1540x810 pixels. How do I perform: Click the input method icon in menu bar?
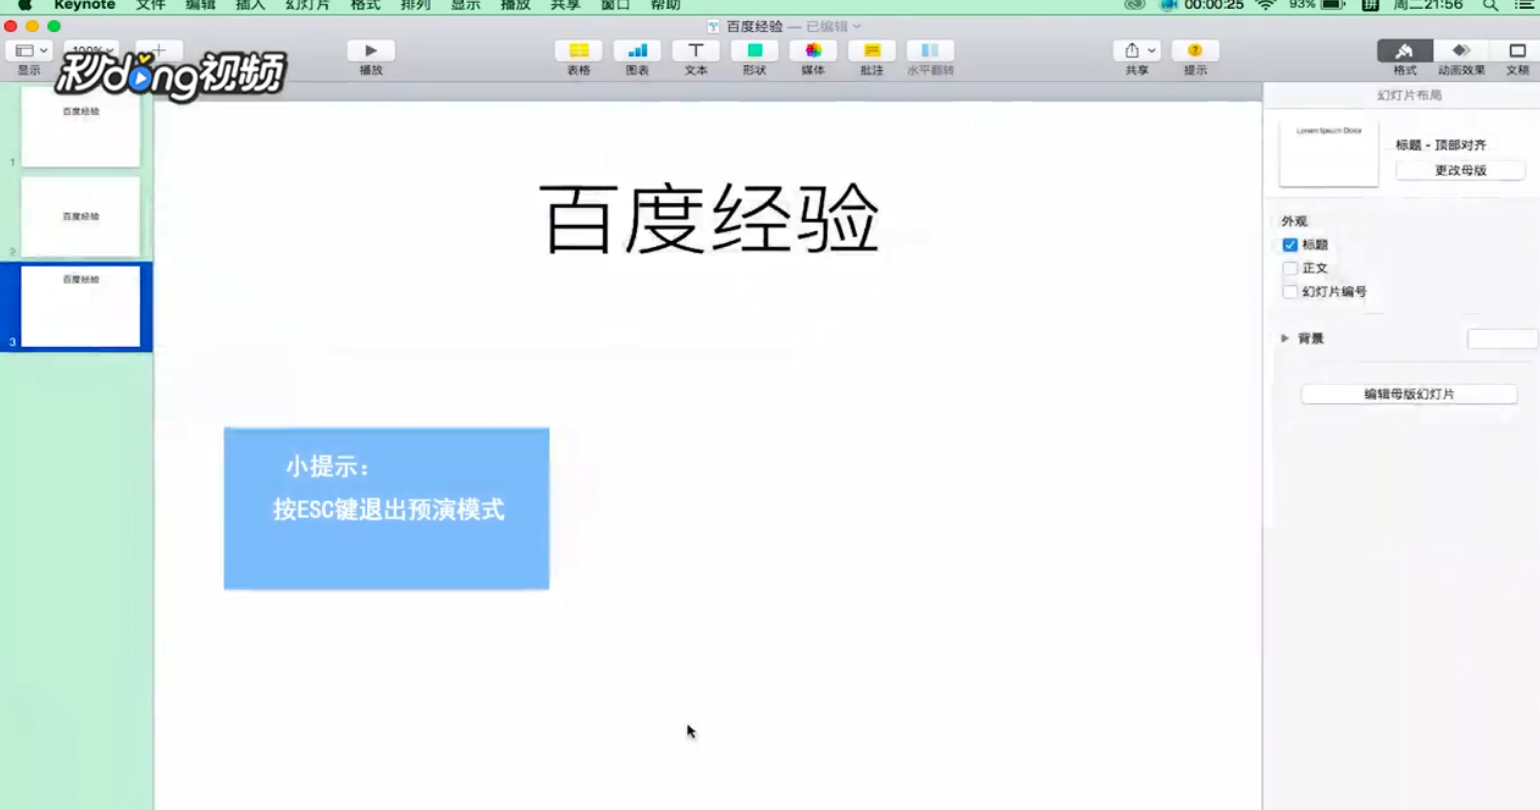pyautogui.click(x=1370, y=5)
